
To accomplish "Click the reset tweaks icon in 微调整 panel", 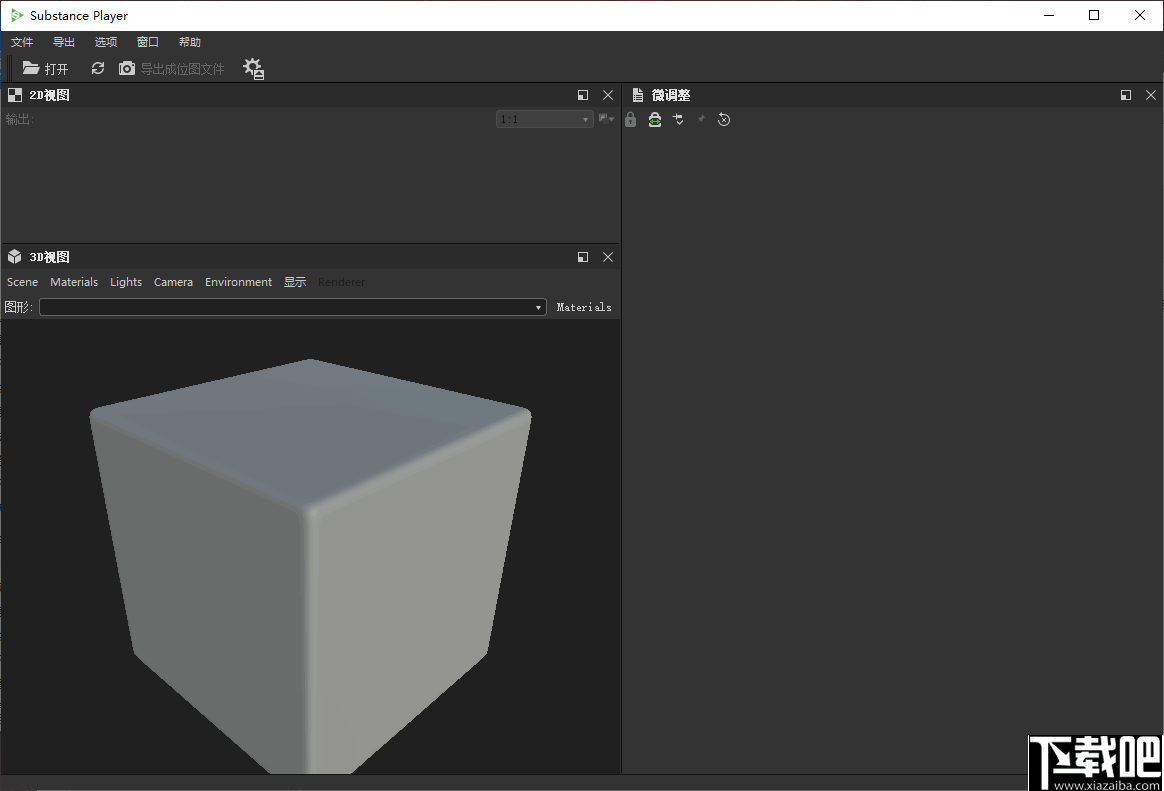I will 723,119.
